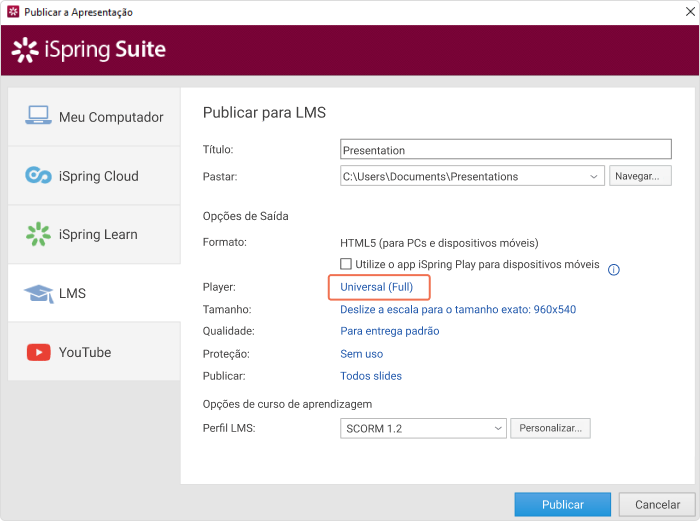Click the iSpring Cloud icon
Image resolution: width=700 pixels, height=521 pixels.
(38, 175)
